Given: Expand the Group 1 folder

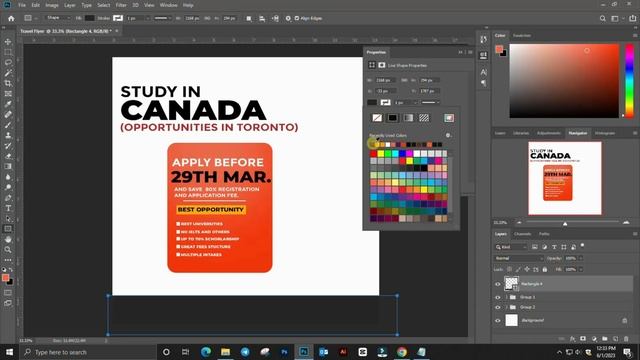Looking at the screenshot, I should click(507, 297).
